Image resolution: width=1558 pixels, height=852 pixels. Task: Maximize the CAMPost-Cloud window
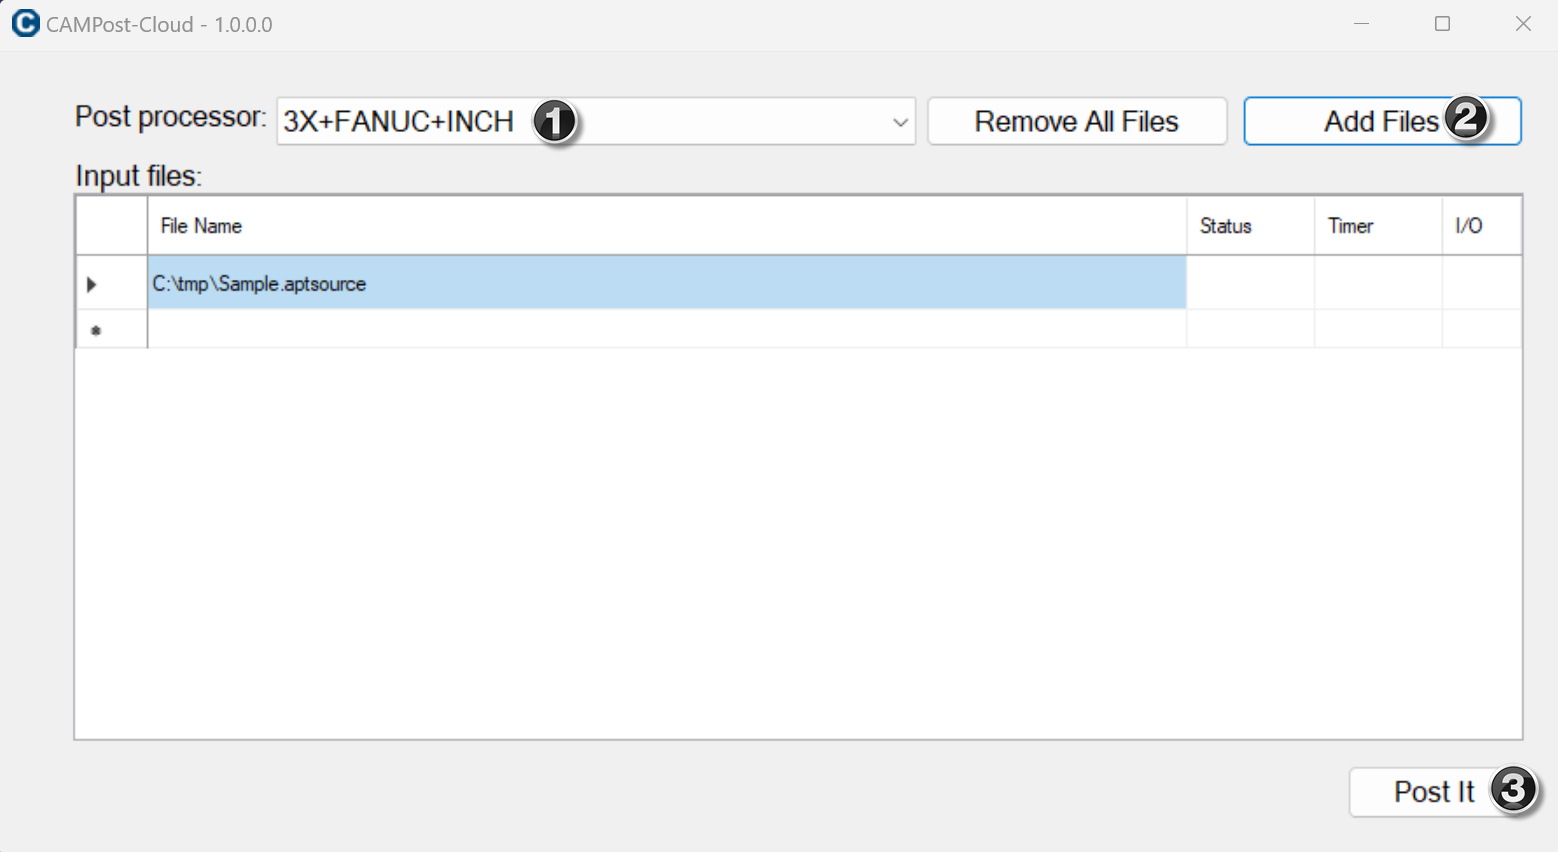(x=1442, y=24)
